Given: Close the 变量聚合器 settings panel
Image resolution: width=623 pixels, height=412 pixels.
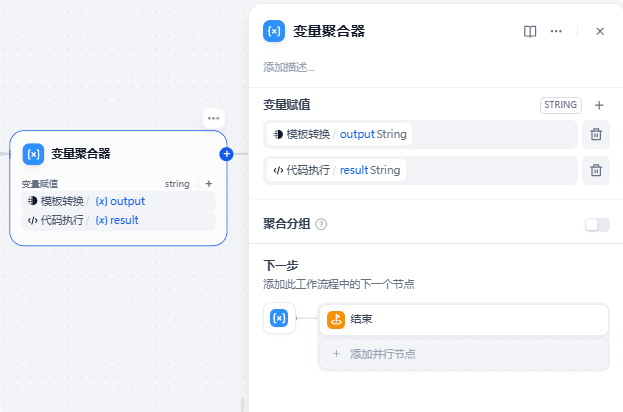Looking at the screenshot, I should tap(600, 31).
